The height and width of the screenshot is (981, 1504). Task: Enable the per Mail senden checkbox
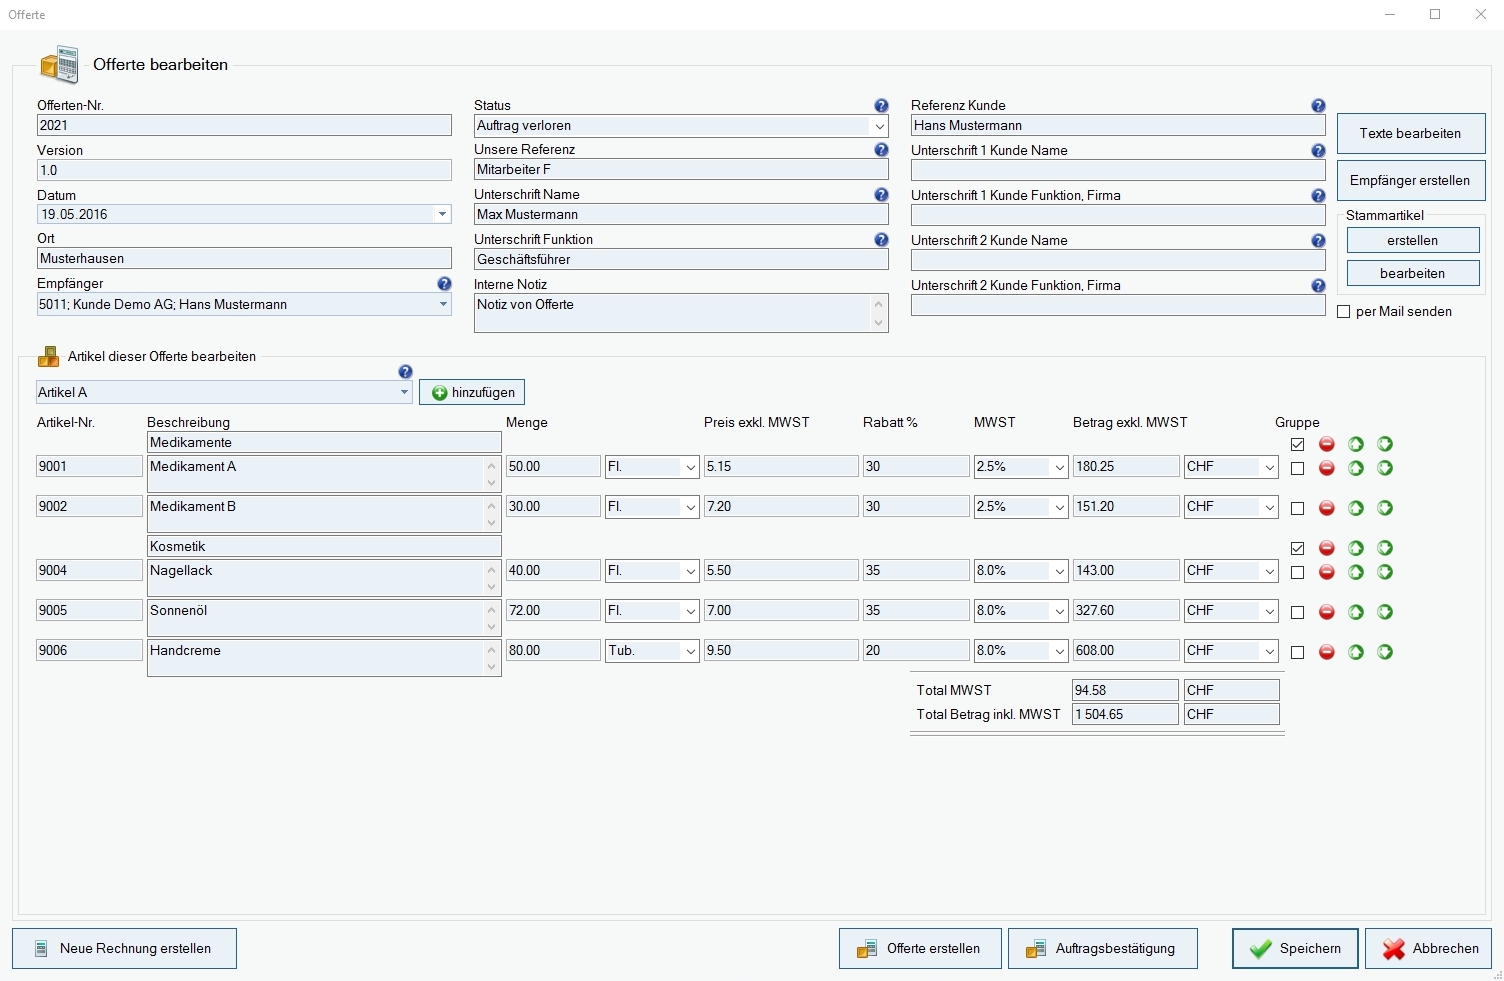click(1344, 312)
